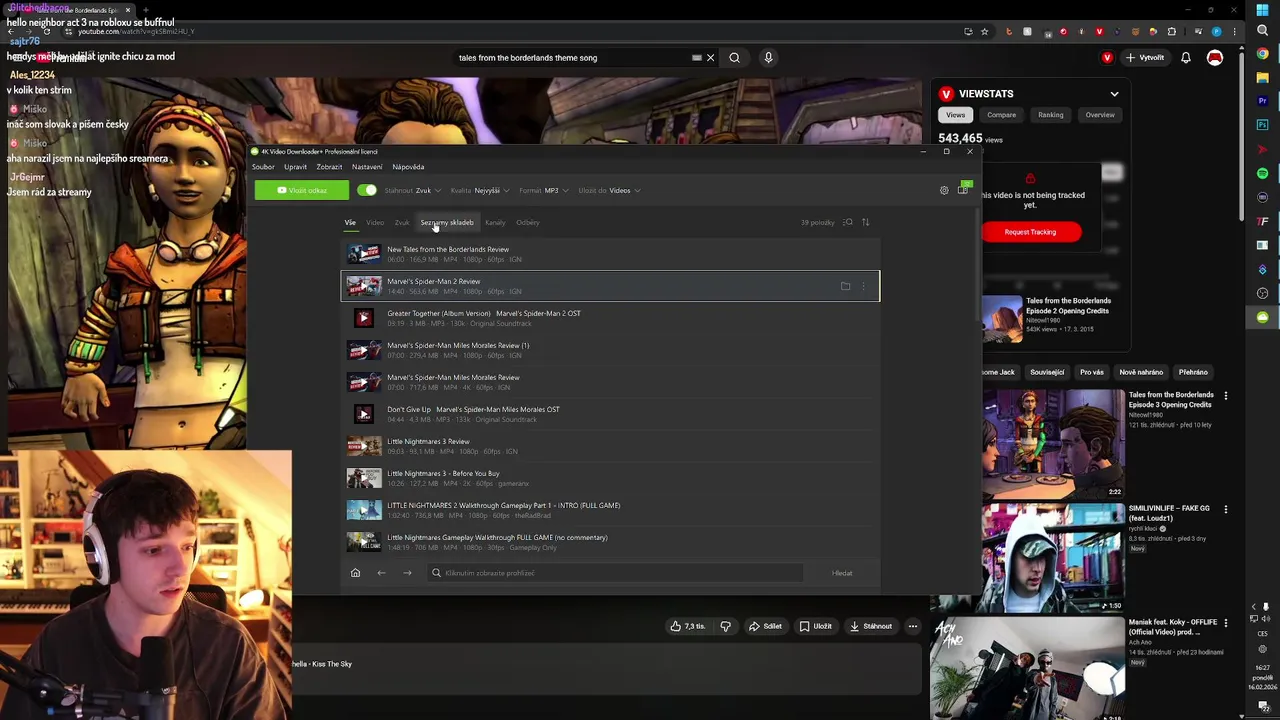
Task: Click the downloader browser home icon
Action: (355, 573)
